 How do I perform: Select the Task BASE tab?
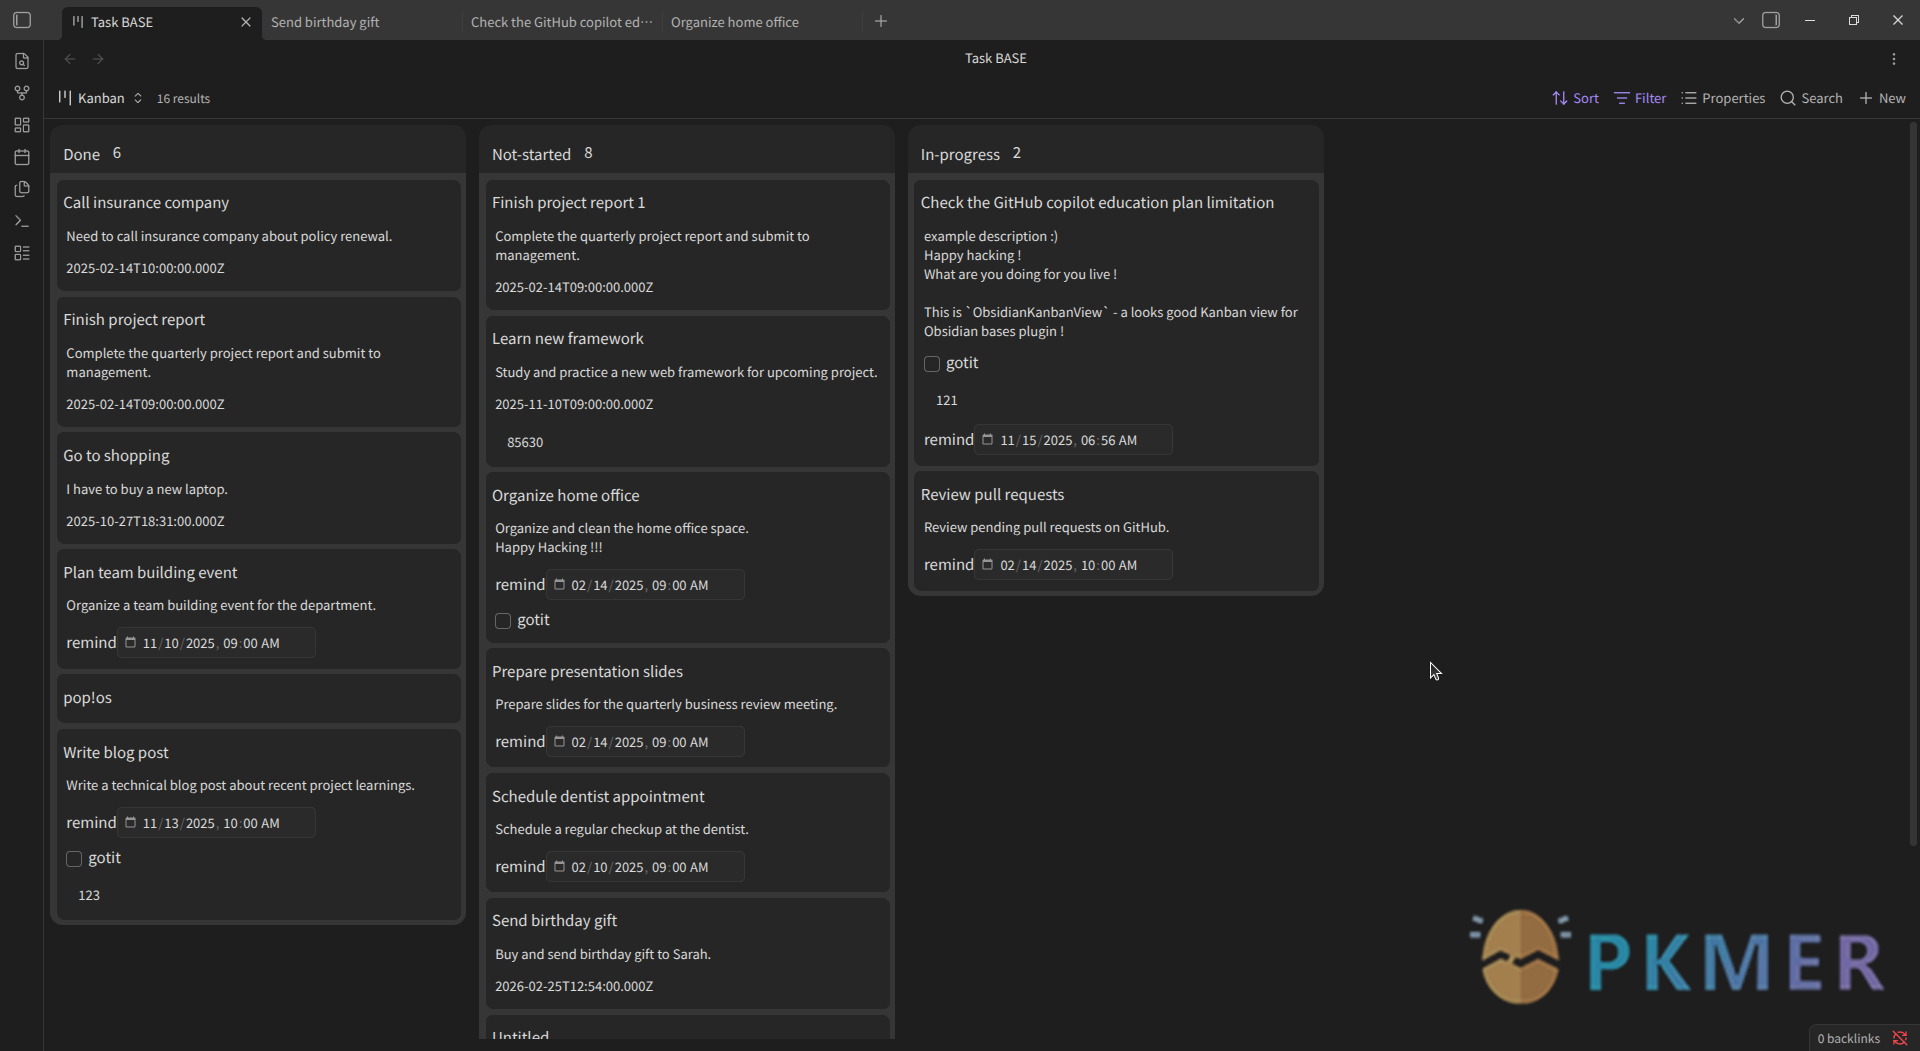pos(122,22)
